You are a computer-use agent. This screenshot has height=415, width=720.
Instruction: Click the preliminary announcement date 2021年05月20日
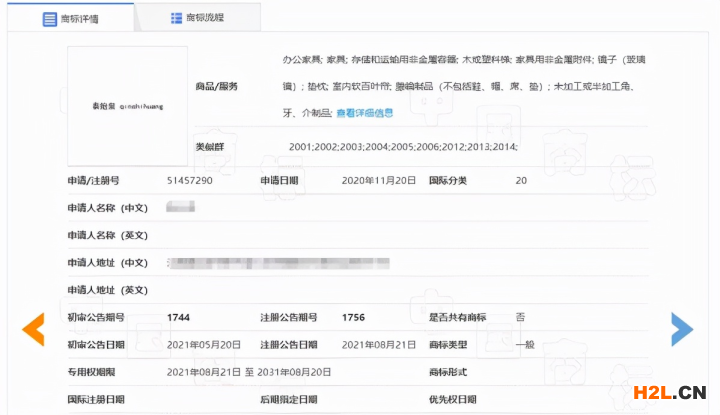(x=204, y=344)
